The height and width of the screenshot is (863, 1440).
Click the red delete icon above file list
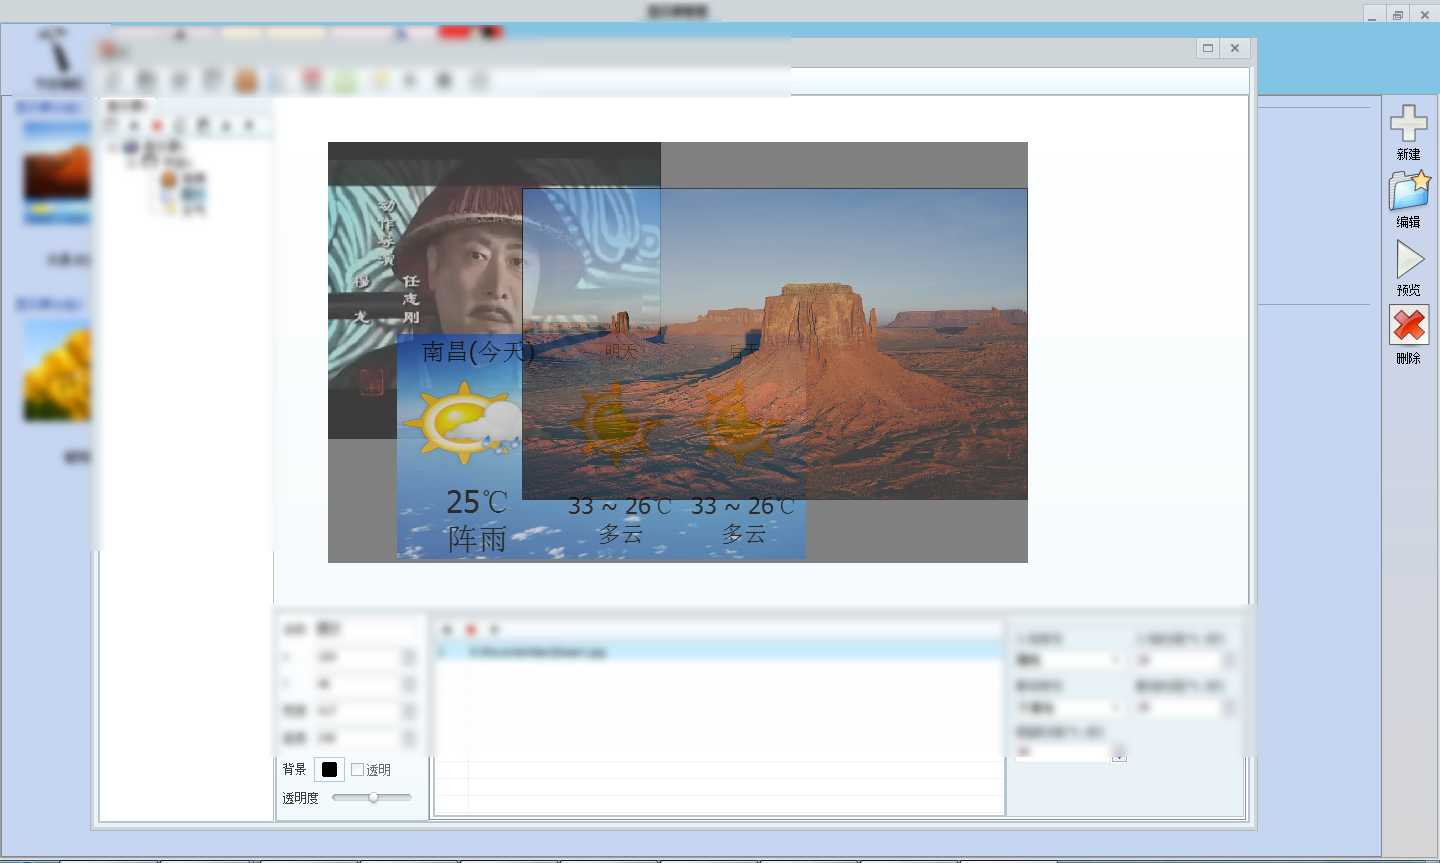point(470,629)
